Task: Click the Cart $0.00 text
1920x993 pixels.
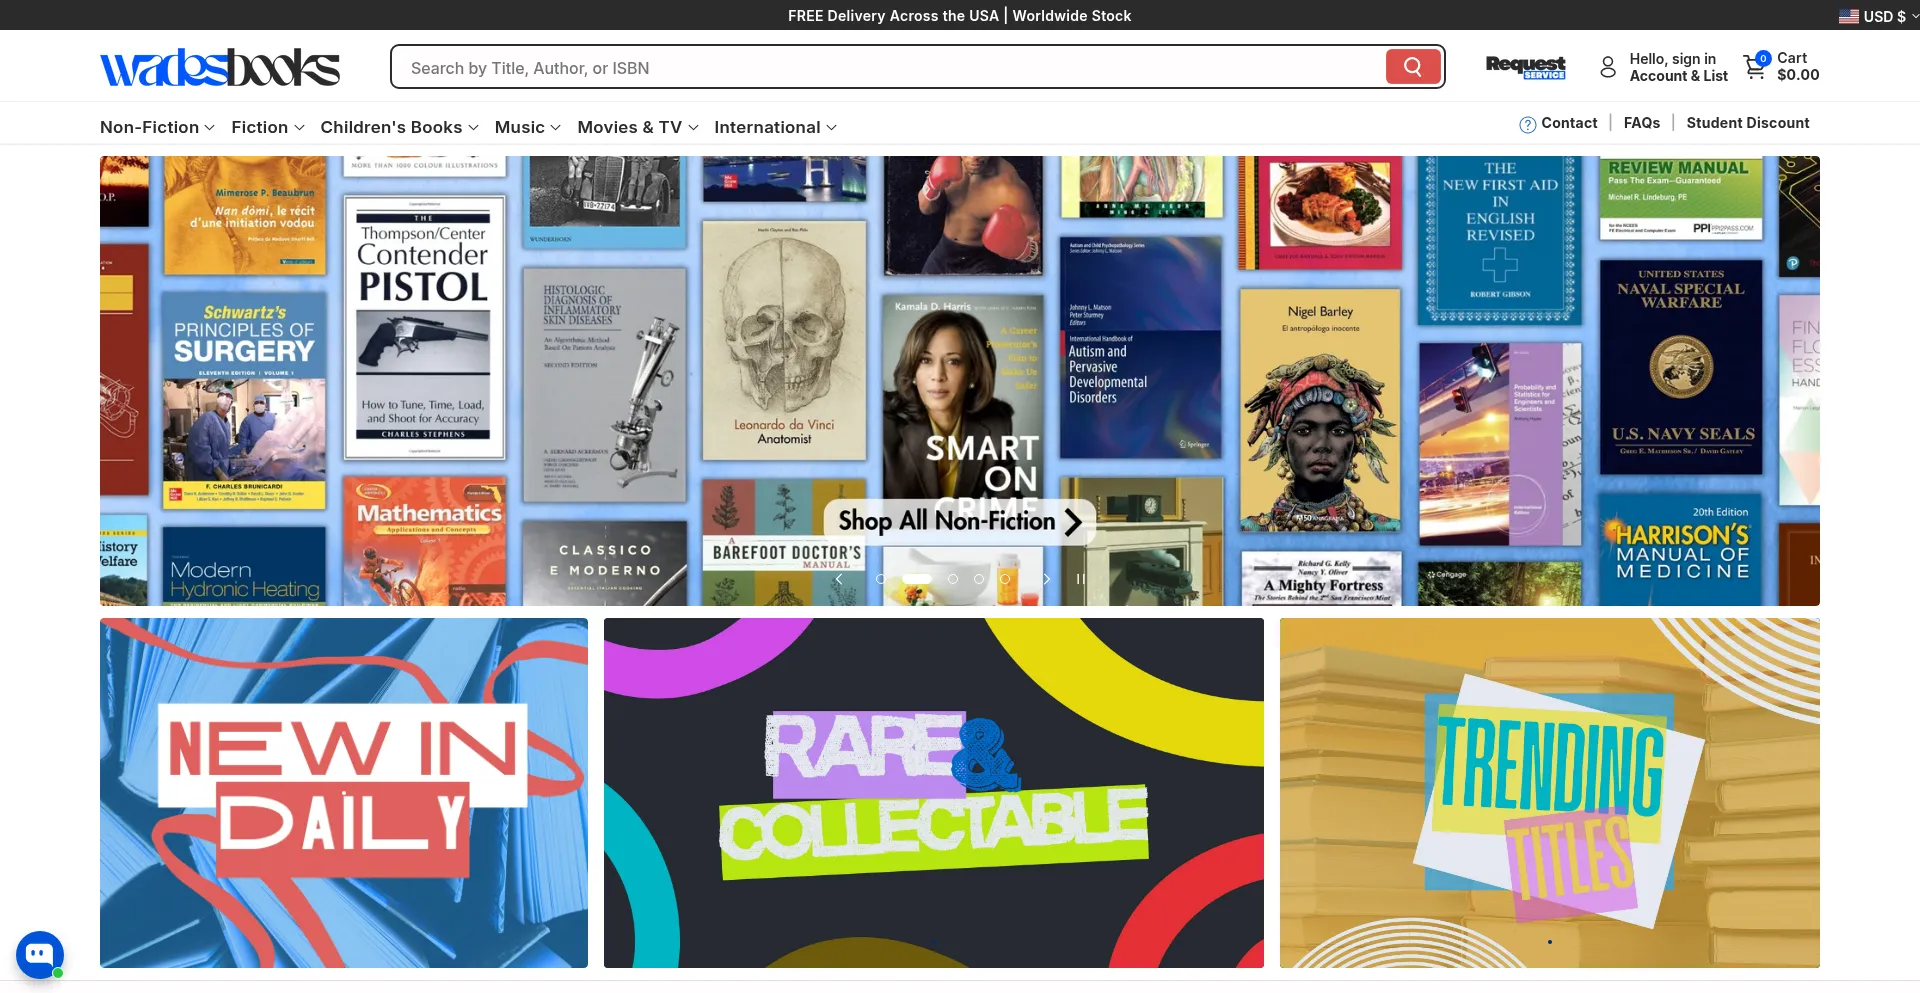Action: pos(1797,67)
